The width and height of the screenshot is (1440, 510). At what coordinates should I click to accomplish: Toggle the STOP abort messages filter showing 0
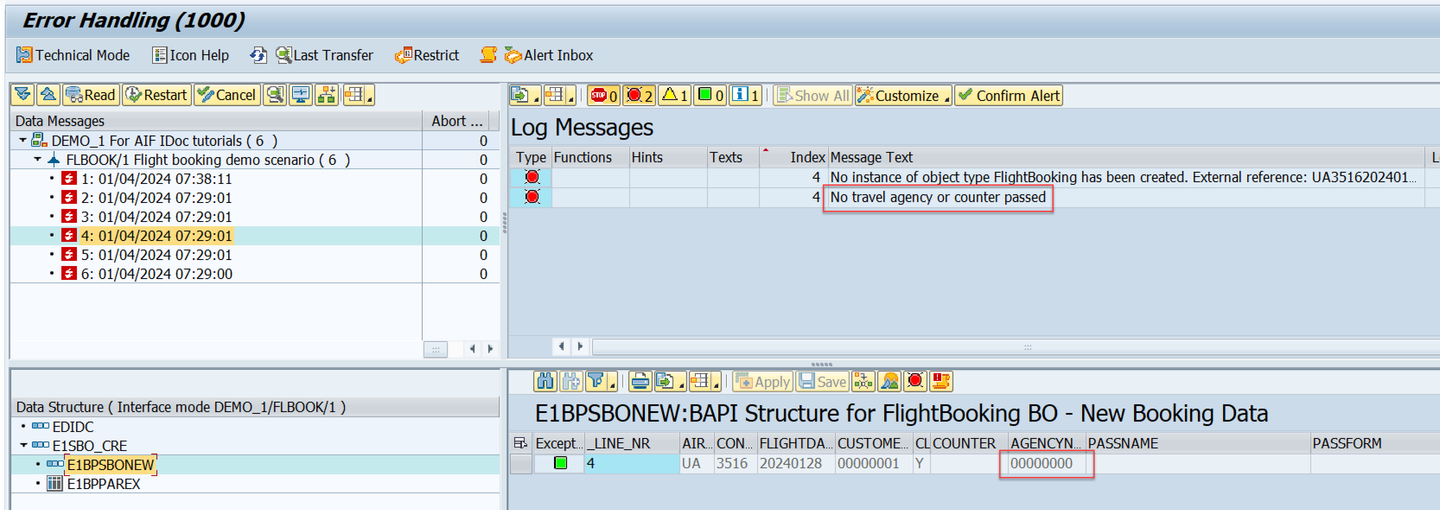click(x=603, y=95)
